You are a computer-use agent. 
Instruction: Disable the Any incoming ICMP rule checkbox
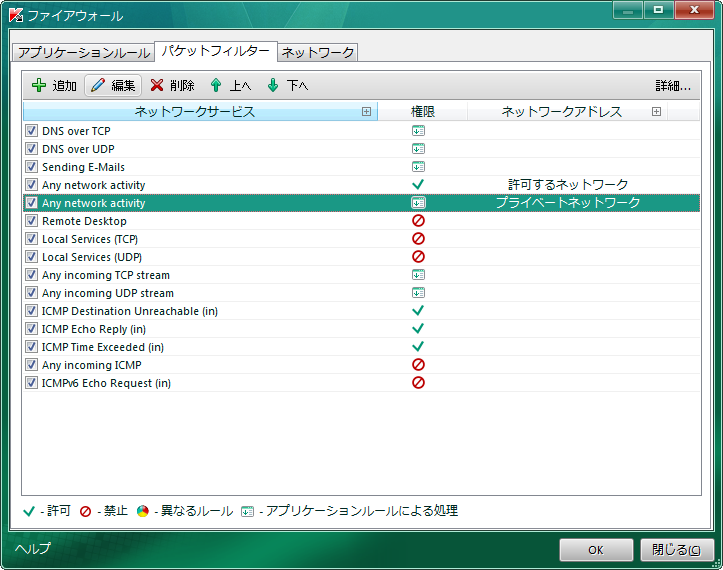31,365
